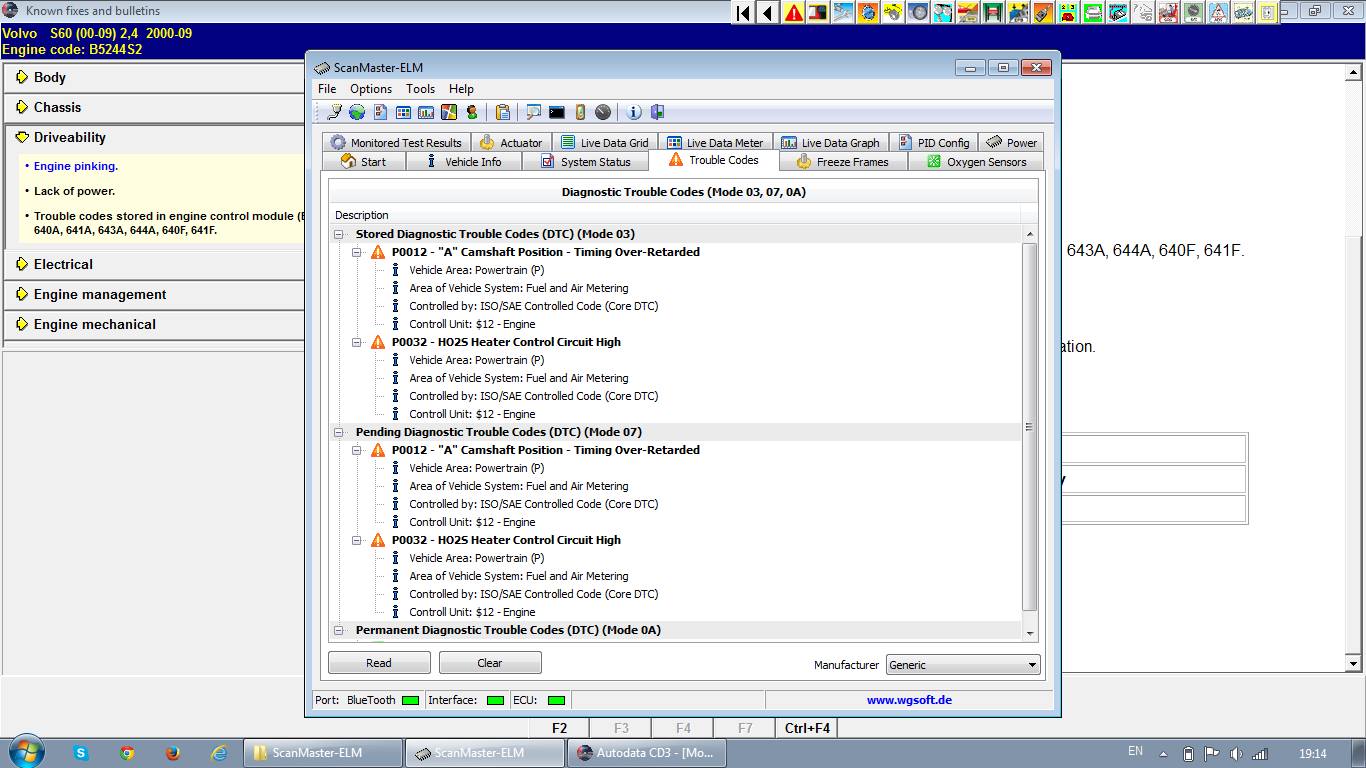Viewport: 1366px width, 768px height.
Task: Open the clipboard icon in ScanMaster toolbar
Action: click(503, 112)
